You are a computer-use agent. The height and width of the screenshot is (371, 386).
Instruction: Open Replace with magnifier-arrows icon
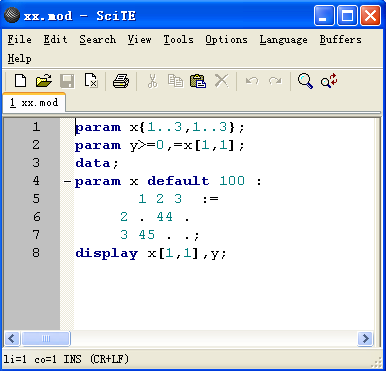(x=329, y=81)
